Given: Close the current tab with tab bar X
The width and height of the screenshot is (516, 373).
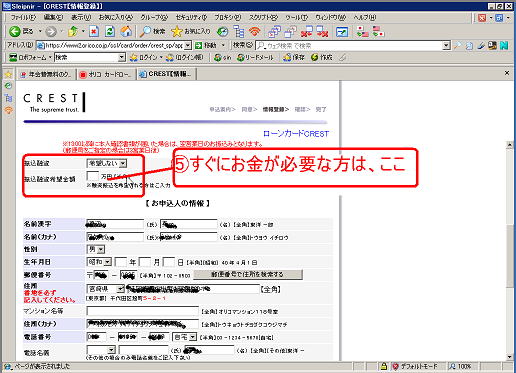Looking at the screenshot, I should [507, 72].
